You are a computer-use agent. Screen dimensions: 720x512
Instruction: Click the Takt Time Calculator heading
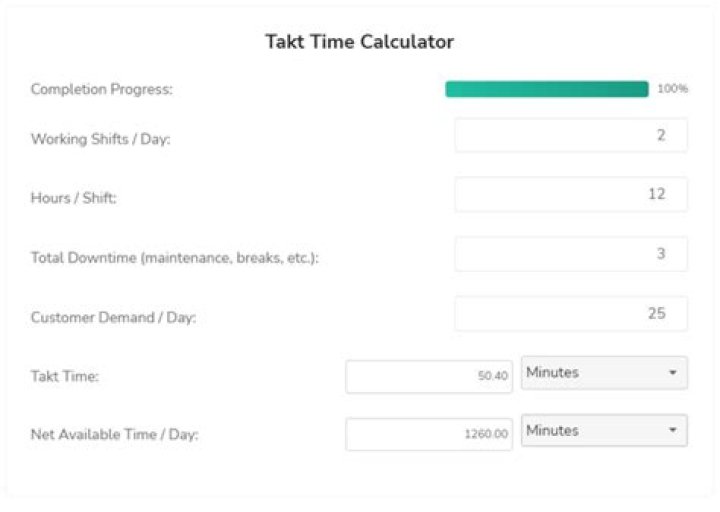359,42
